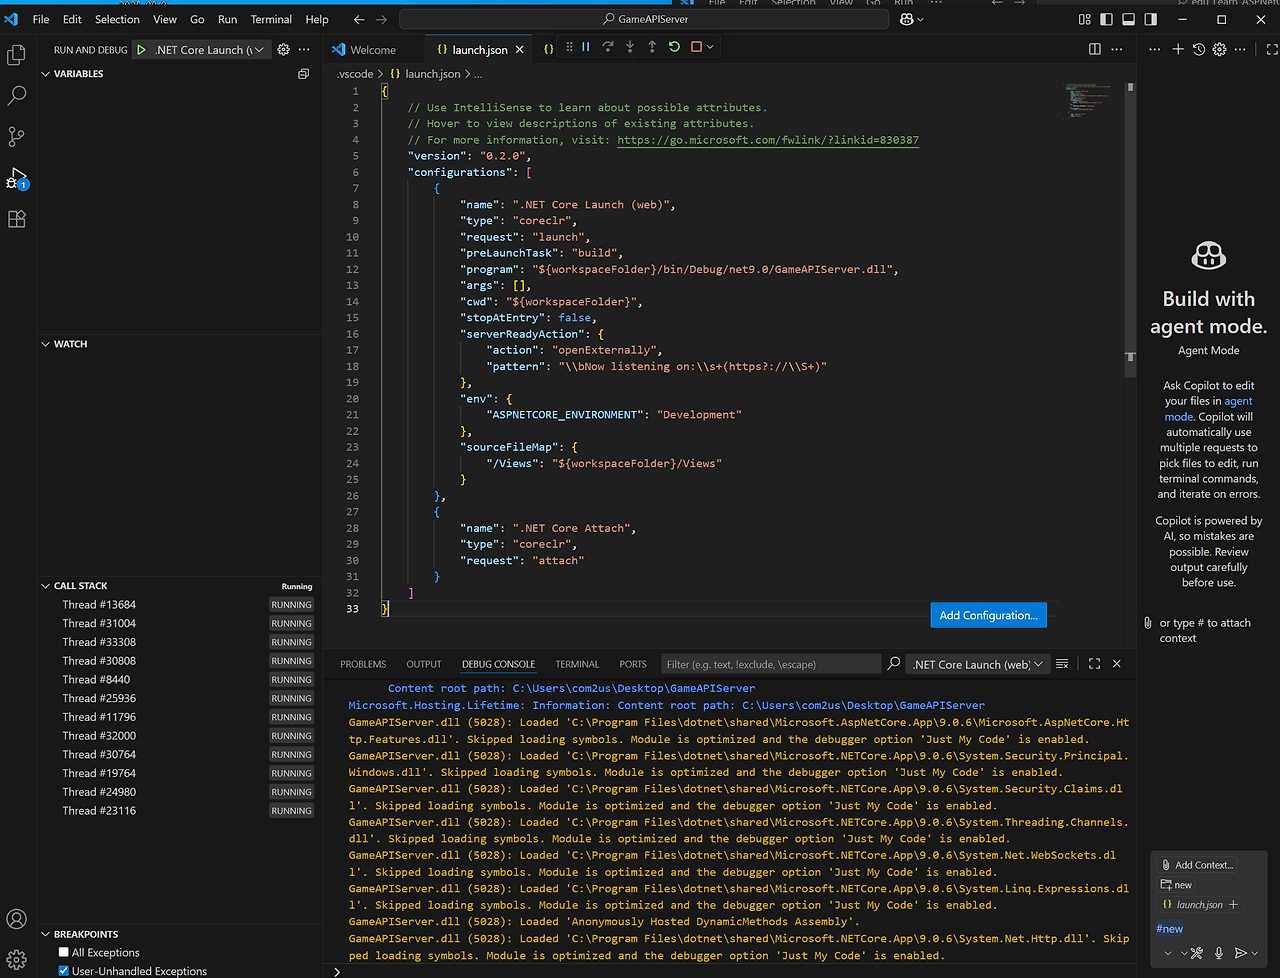Collapse the Watch section
This screenshot has height=978, width=1280.
[x=46, y=344]
